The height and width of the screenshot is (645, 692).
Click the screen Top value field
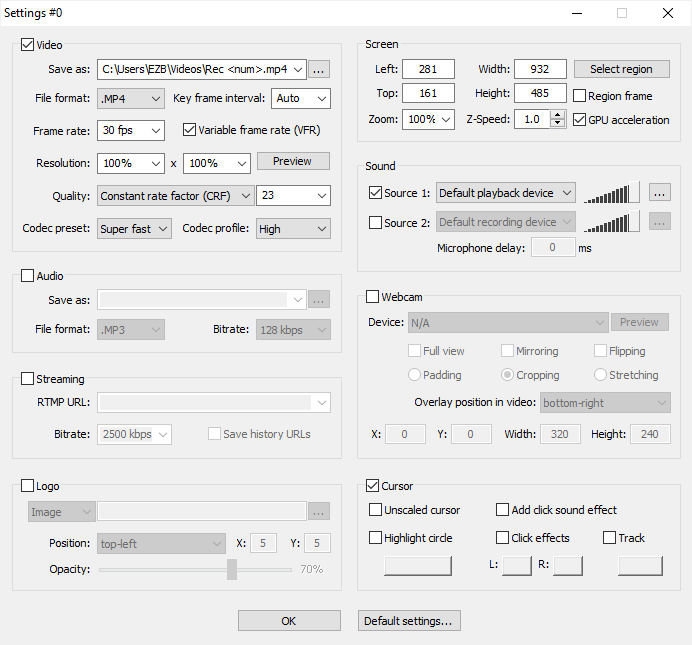point(428,93)
